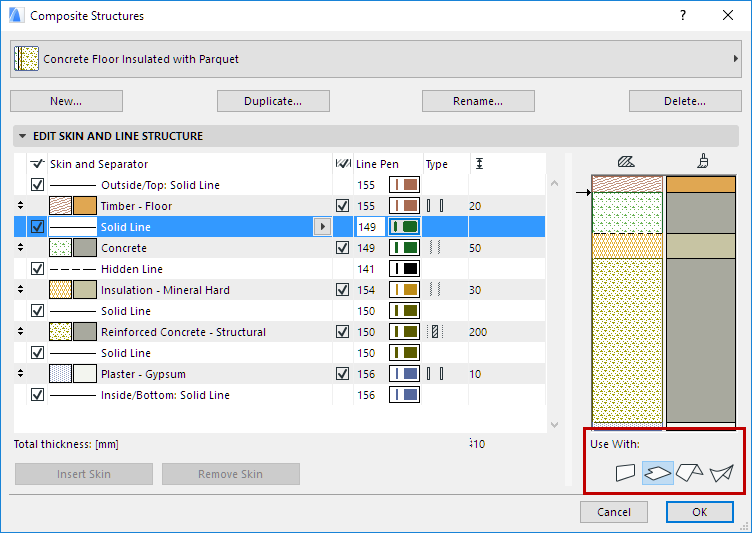The height and width of the screenshot is (533, 752).
Task: Click the Plaster - Gypsum finish type icon
Action: coord(435,374)
